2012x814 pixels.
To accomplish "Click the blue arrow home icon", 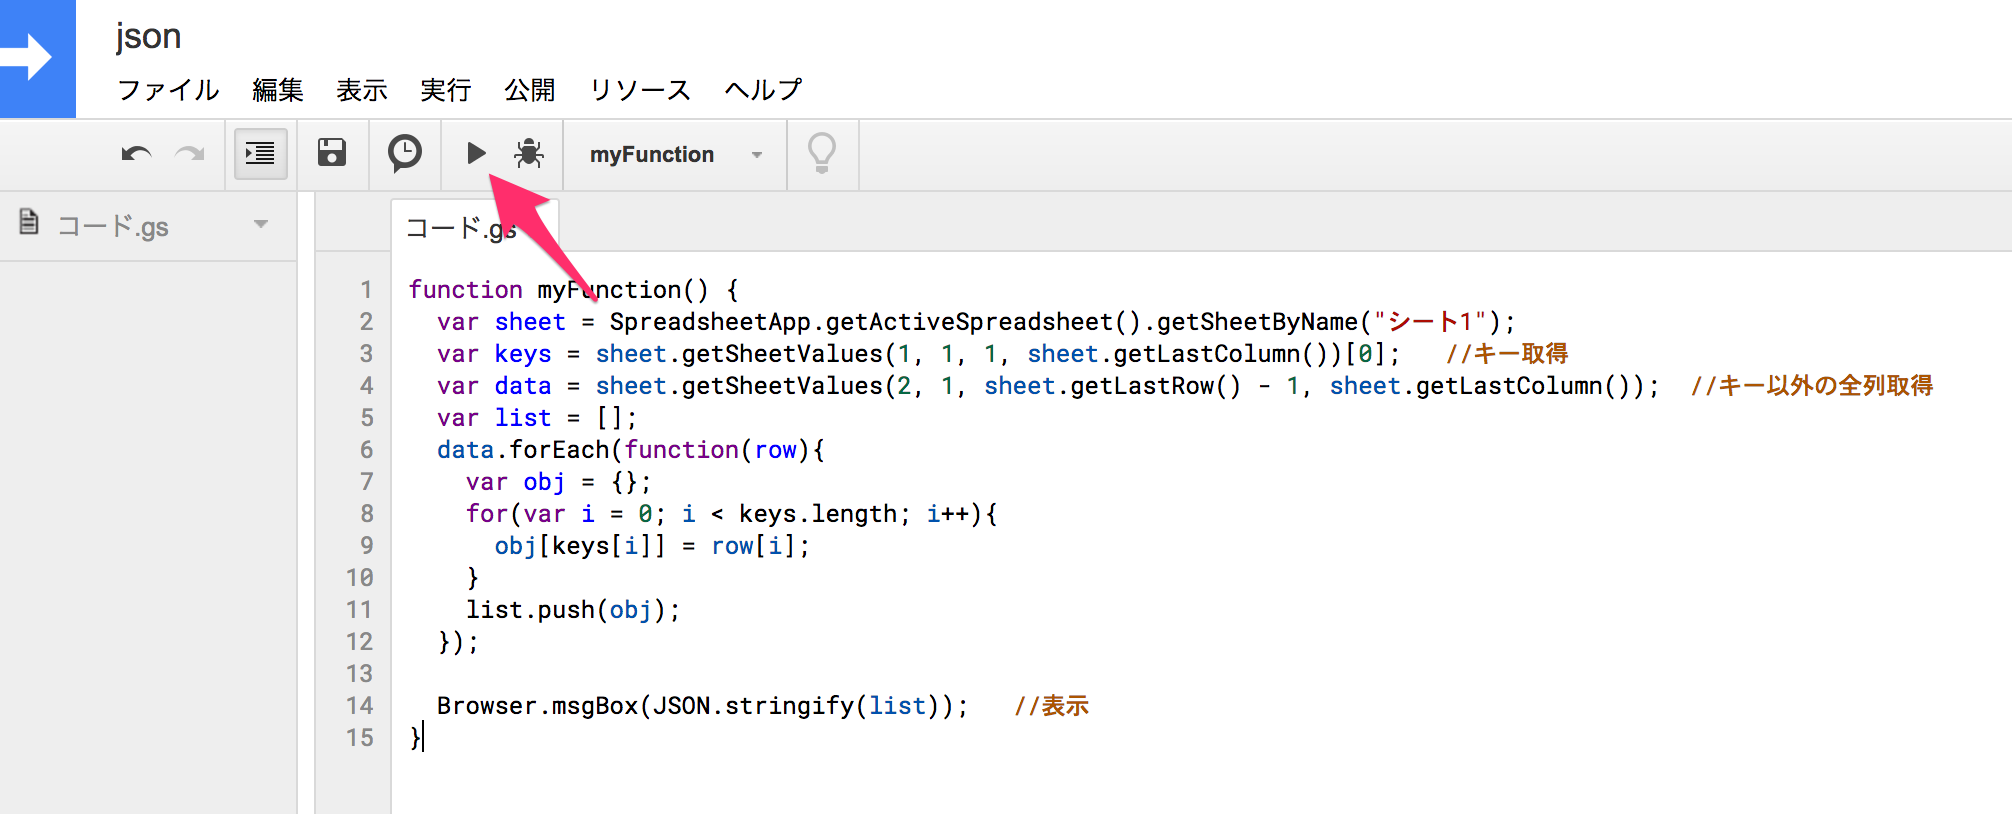I will (x=37, y=58).
